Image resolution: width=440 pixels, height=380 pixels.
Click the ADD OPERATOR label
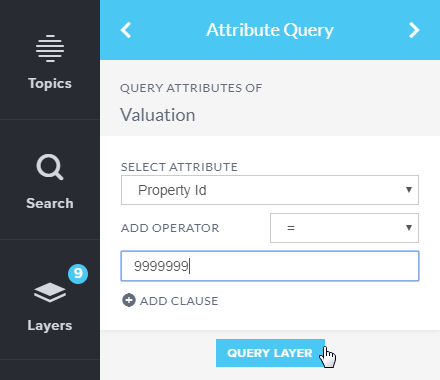pos(170,228)
